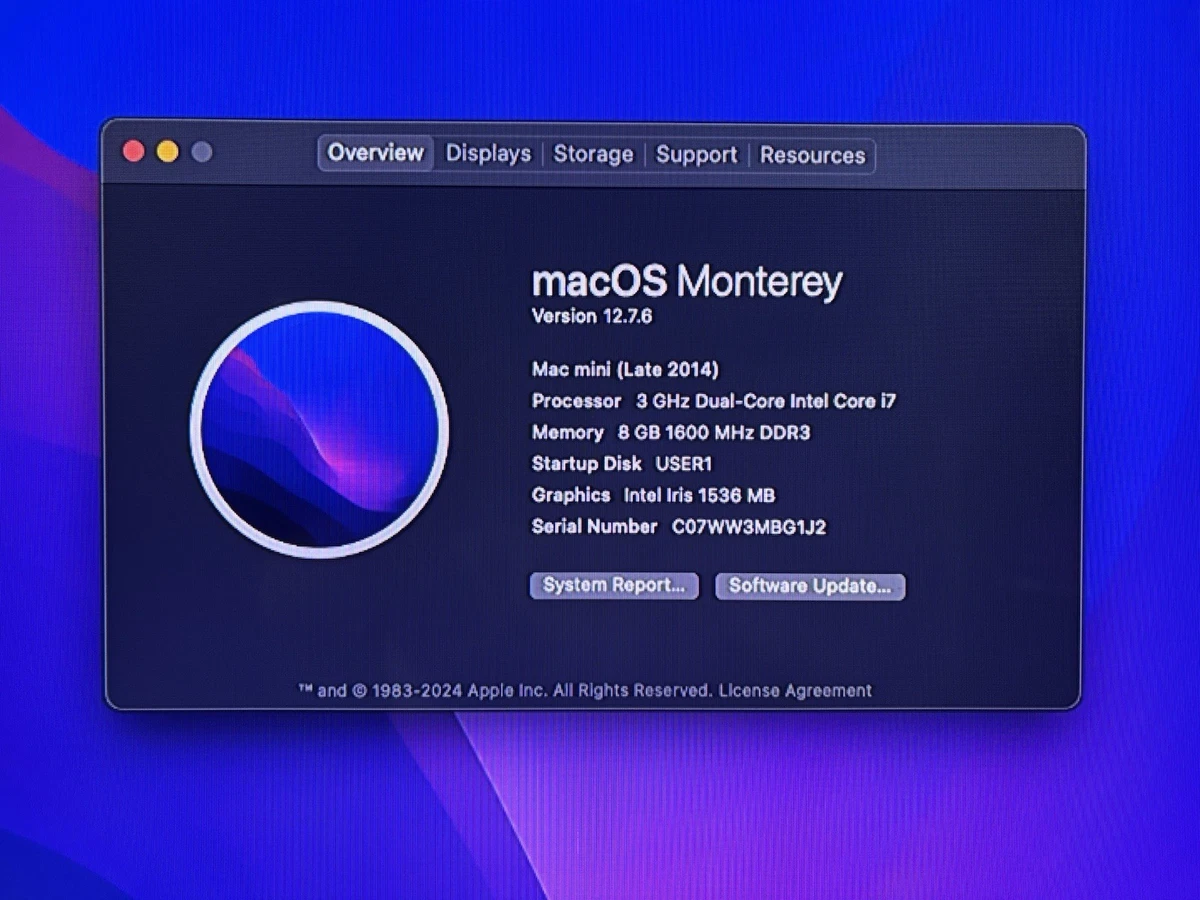Click the USER1 startup disk value

684,464
